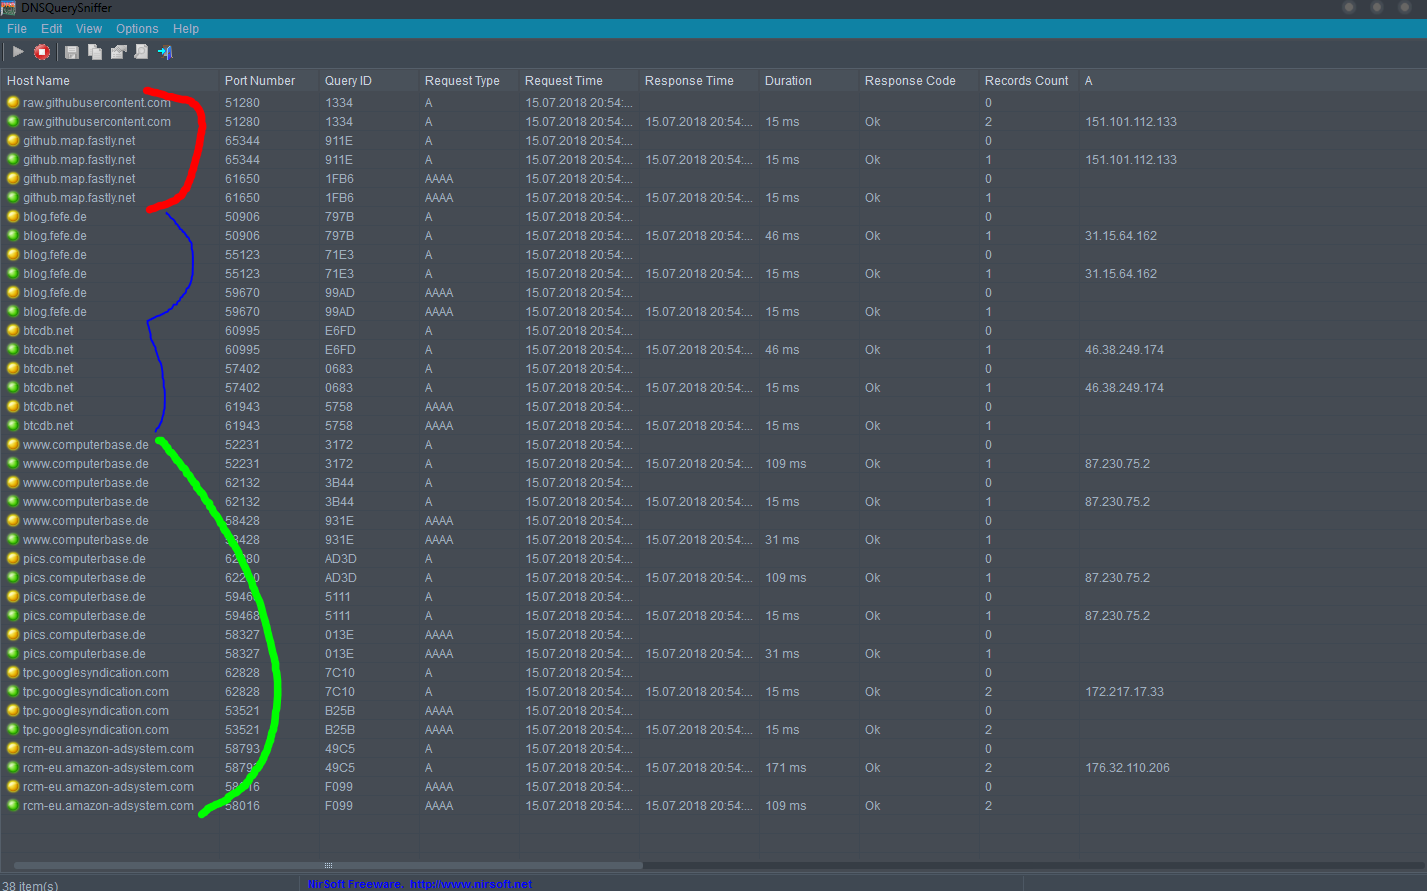Sort by Request Time column header
Image resolution: width=1427 pixels, height=891 pixels.
click(579, 80)
